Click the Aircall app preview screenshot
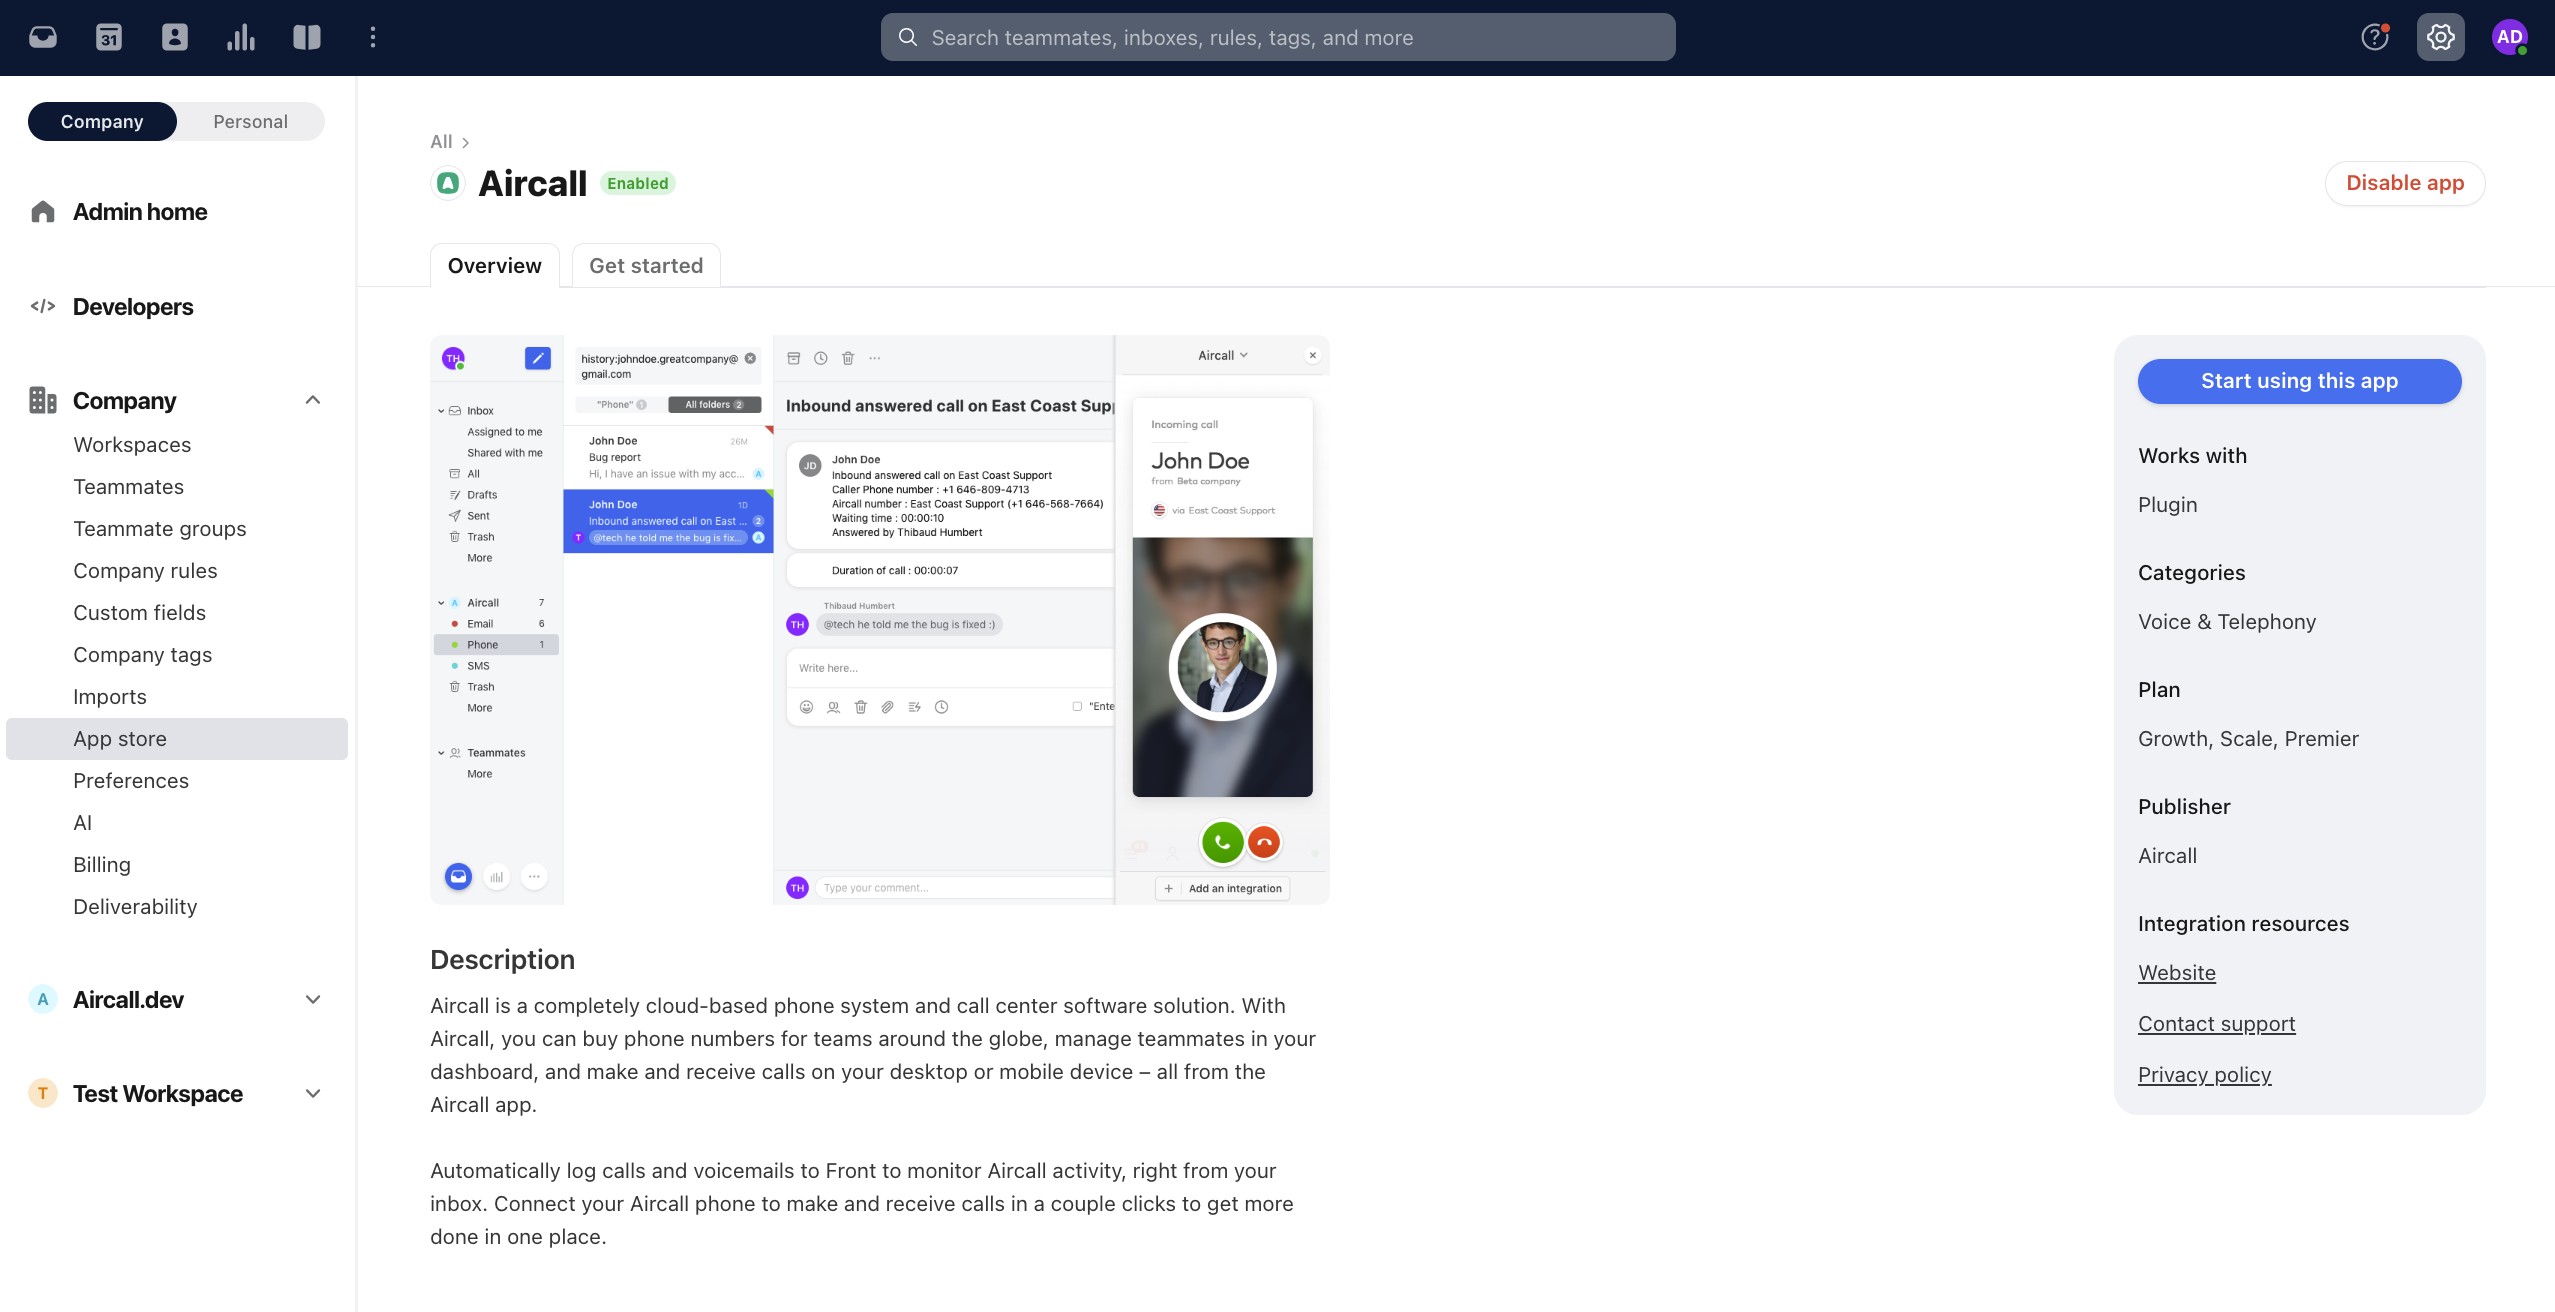This screenshot has height=1312, width=2555. 880,620
